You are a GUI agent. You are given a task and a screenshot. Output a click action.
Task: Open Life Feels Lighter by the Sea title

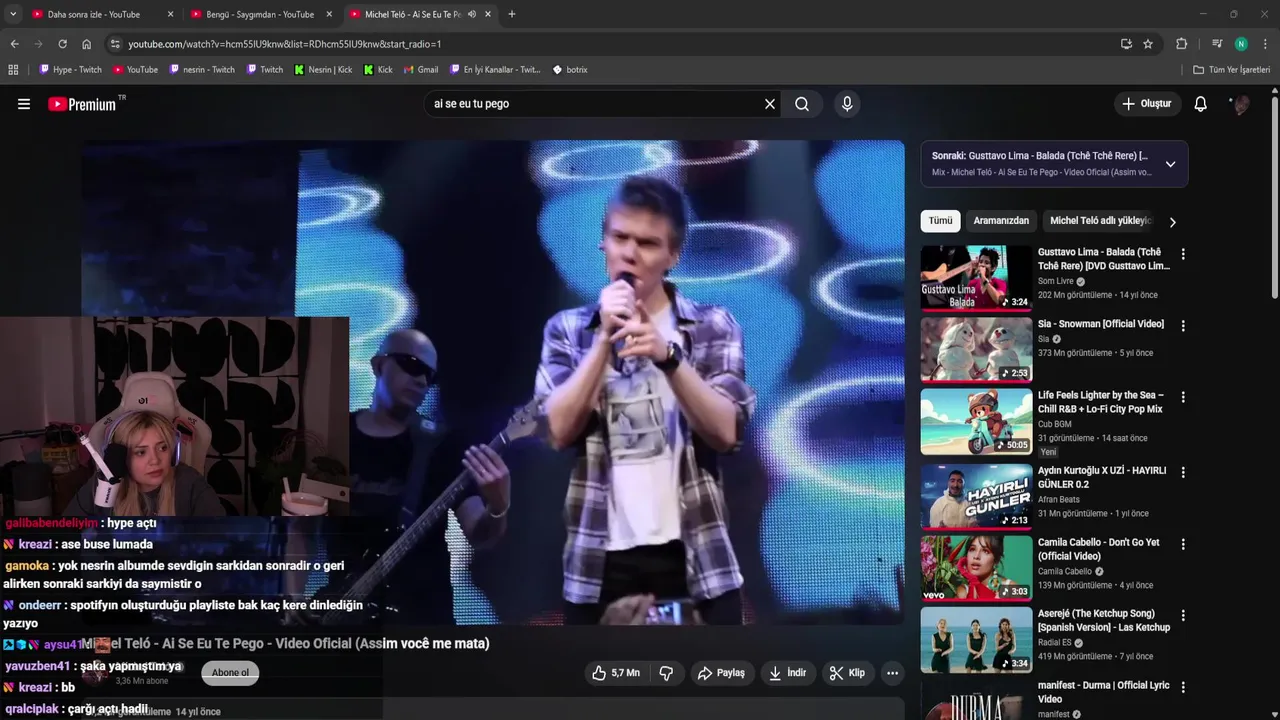pos(1101,402)
